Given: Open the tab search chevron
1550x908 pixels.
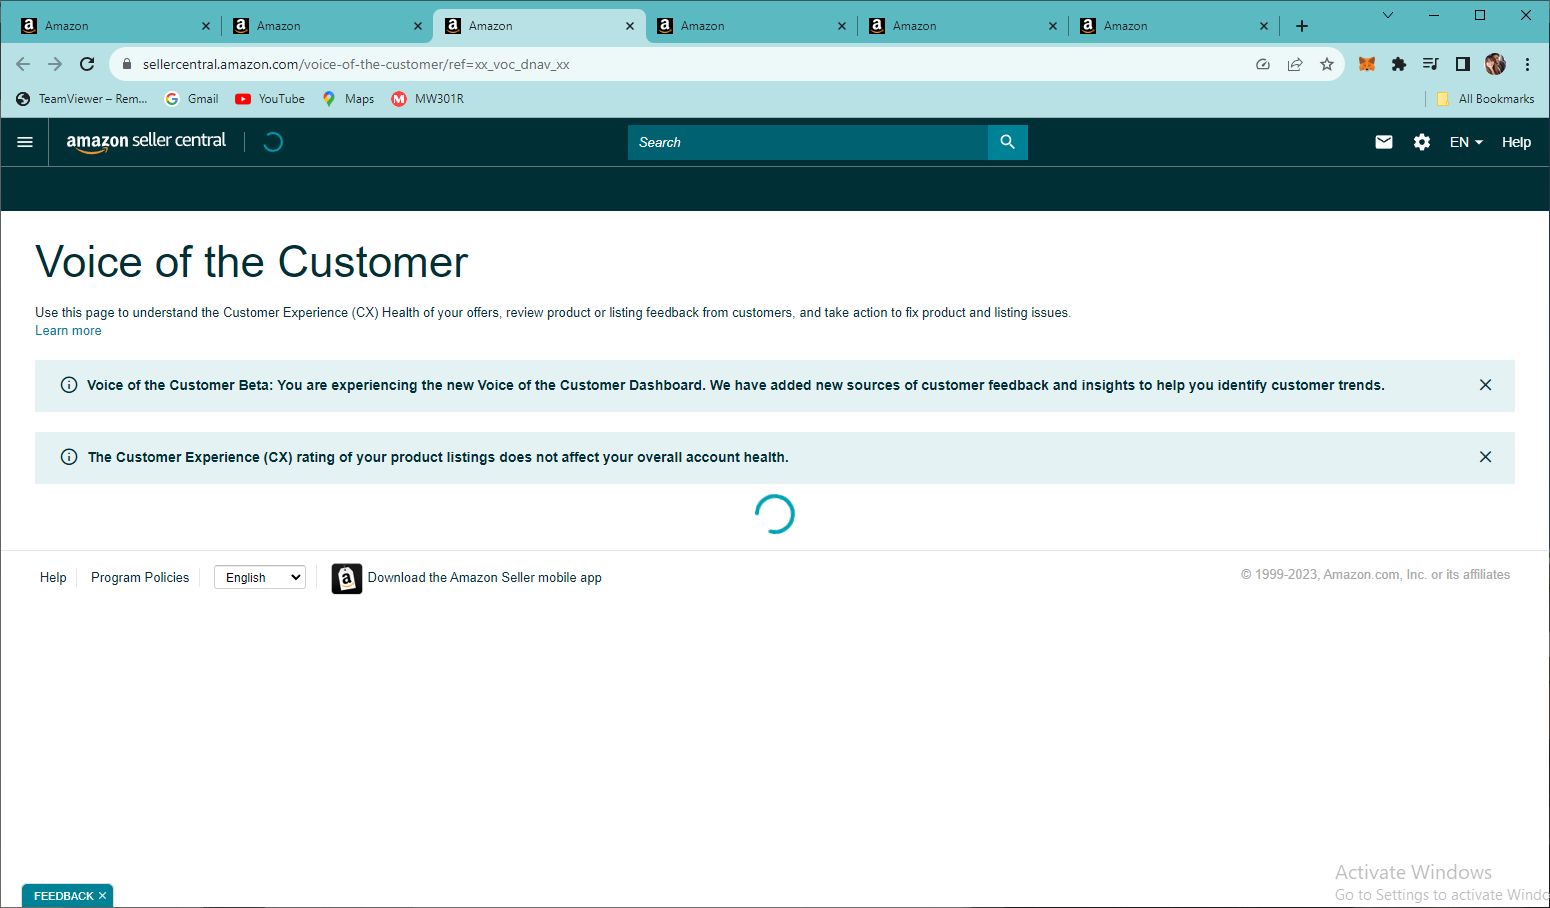Looking at the screenshot, I should (x=1388, y=15).
